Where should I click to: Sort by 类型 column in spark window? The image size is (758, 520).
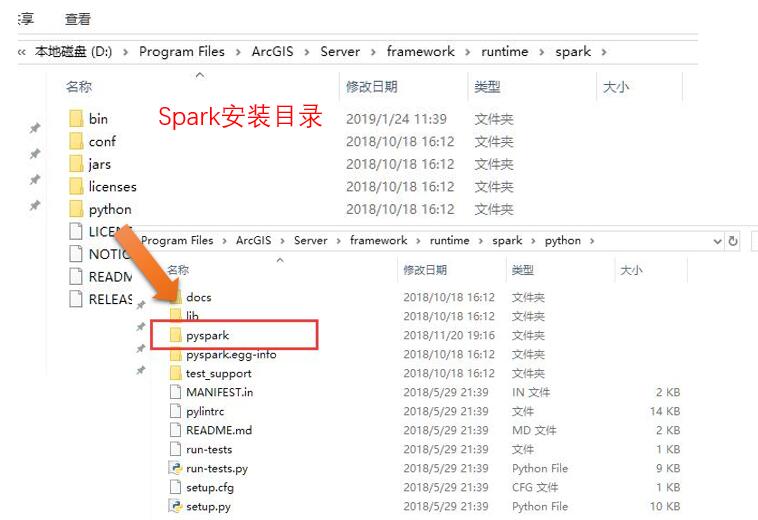(x=487, y=87)
